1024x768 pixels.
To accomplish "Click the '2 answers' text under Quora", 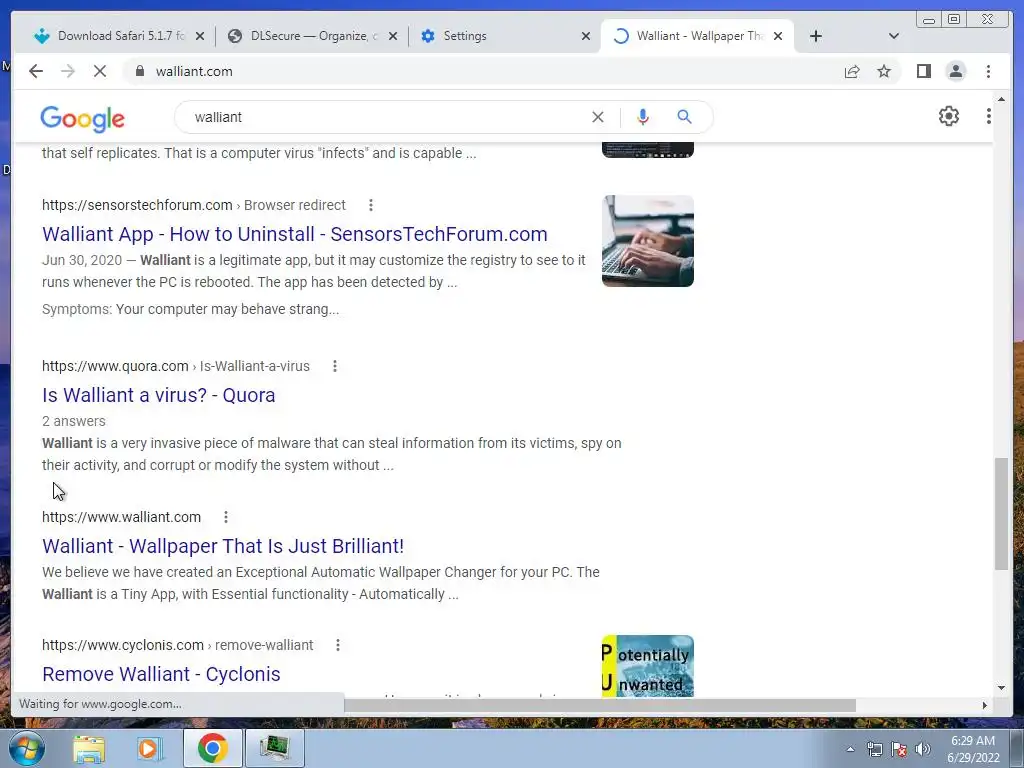I will click(74, 421).
